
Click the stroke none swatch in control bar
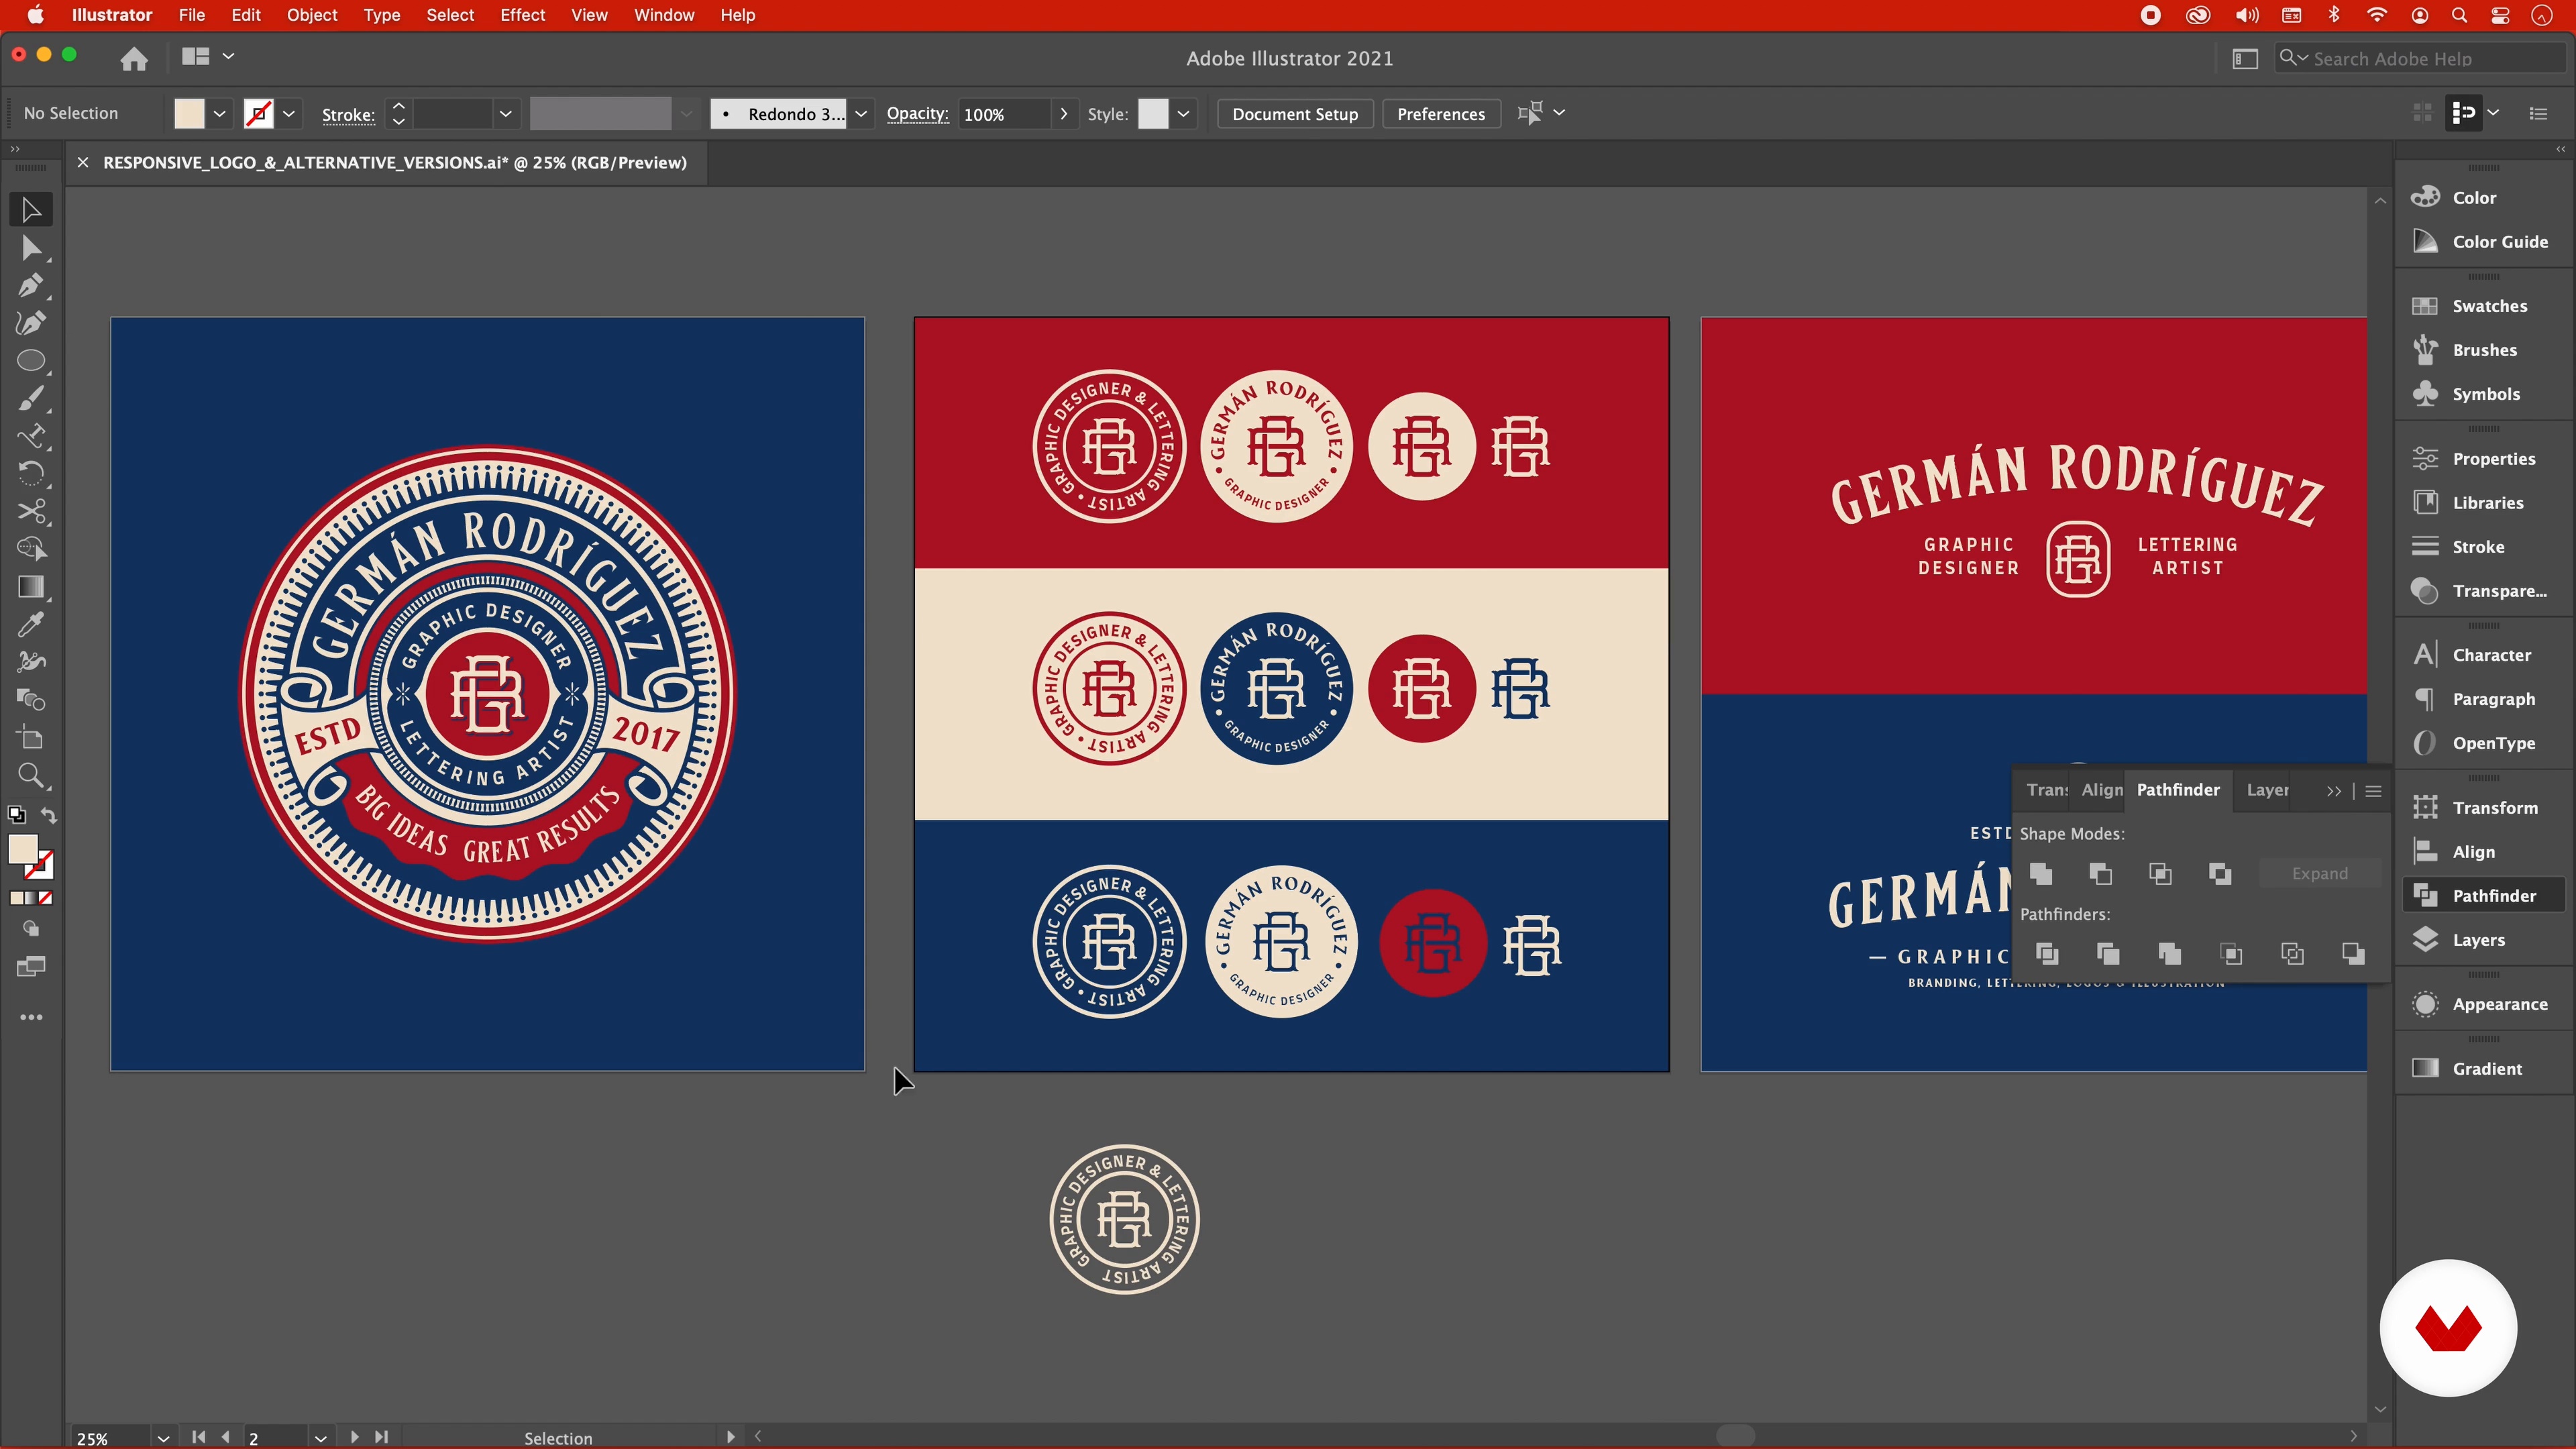pyautogui.click(x=259, y=114)
